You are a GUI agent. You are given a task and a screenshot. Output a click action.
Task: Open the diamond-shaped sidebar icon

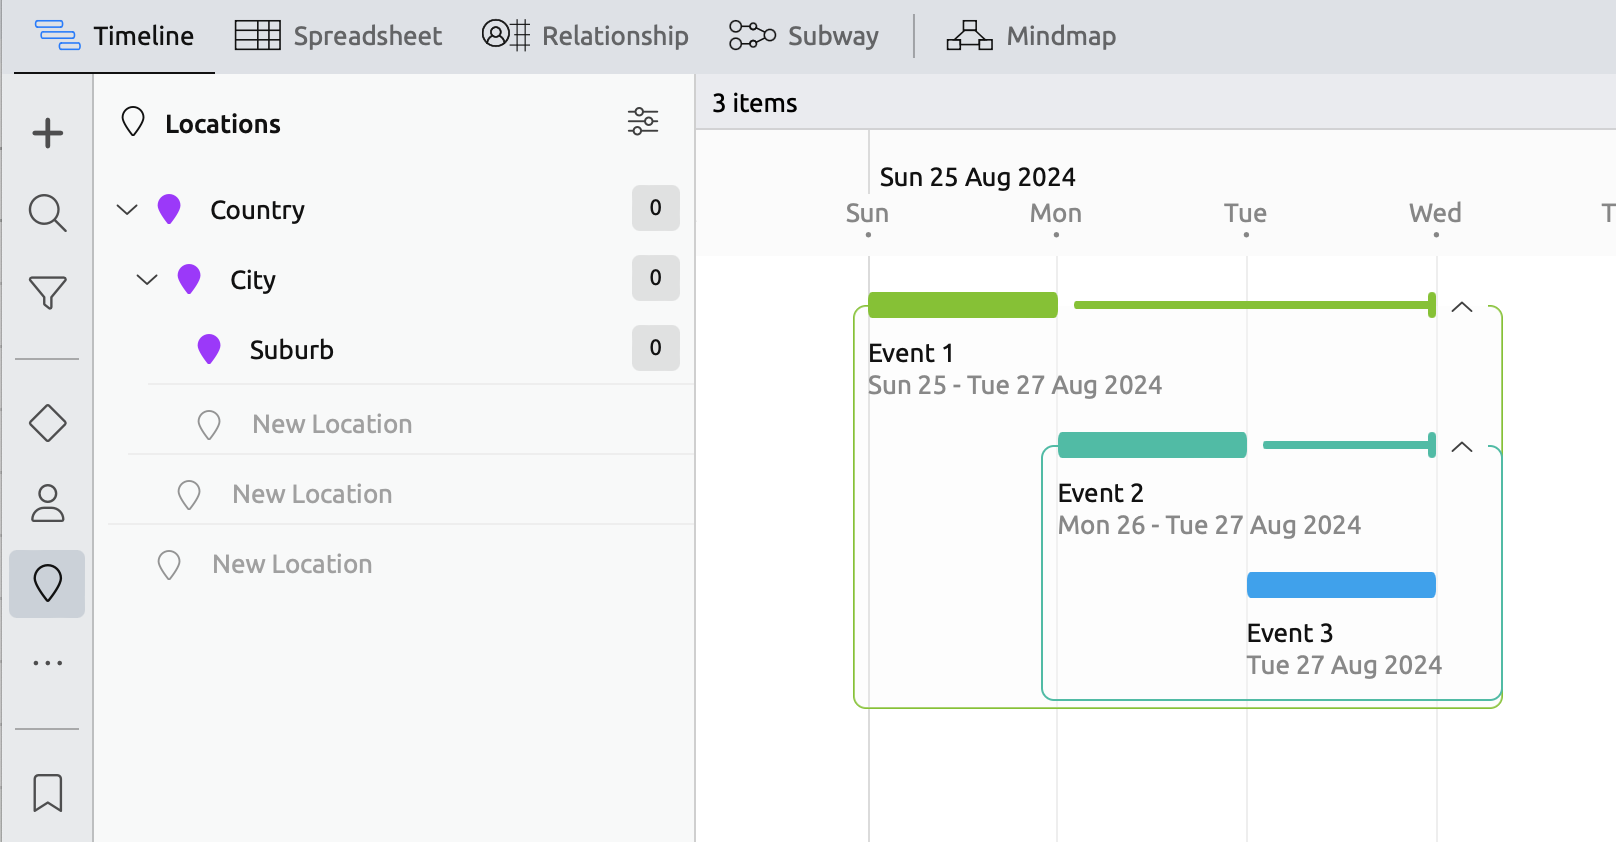(x=47, y=423)
